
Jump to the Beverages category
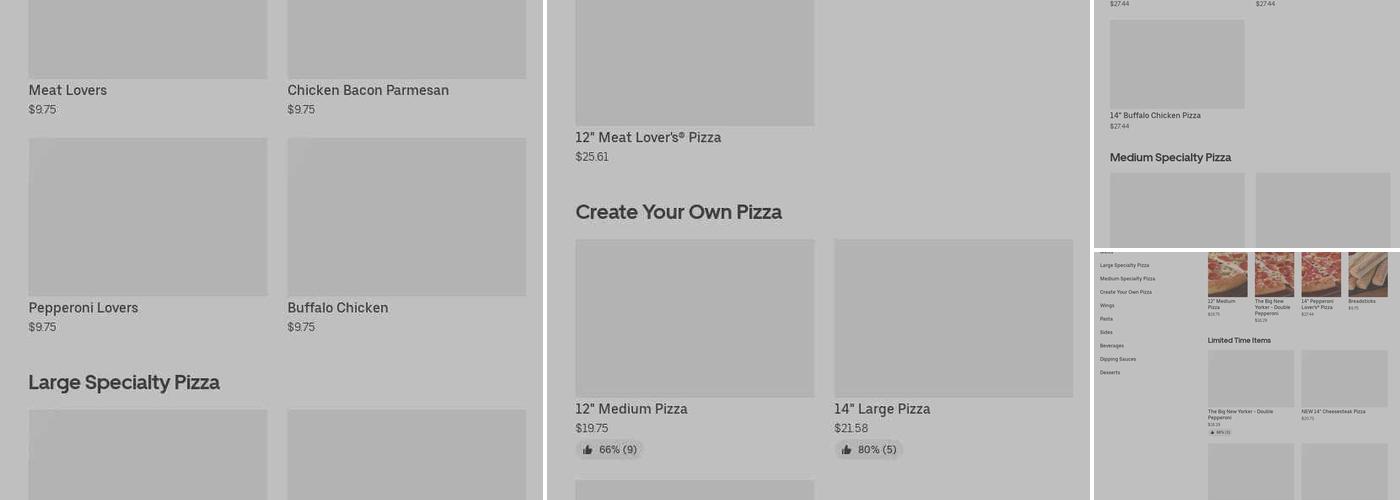click(1112, 345)
